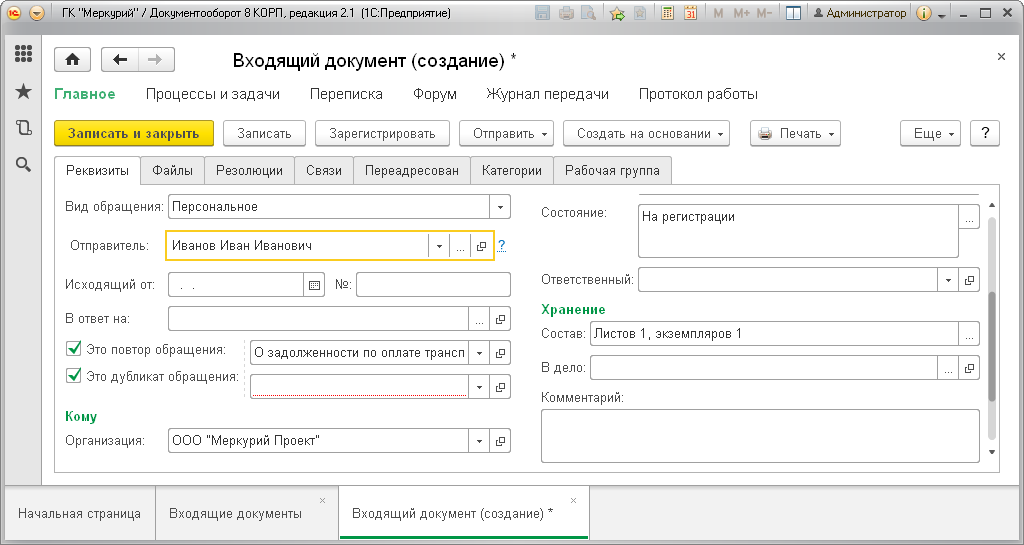Switch to Связи tab

click(324, 171)
